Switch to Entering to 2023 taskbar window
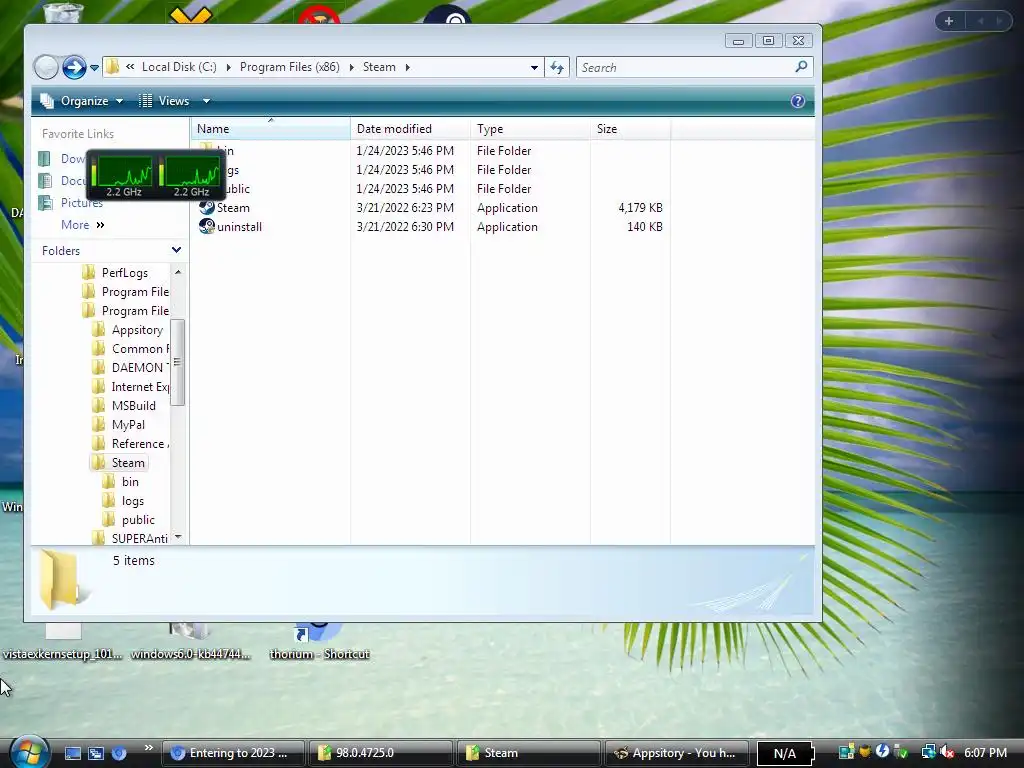Screen dimensions: 1024x768 pyautogui.click(x=232, y=753)
